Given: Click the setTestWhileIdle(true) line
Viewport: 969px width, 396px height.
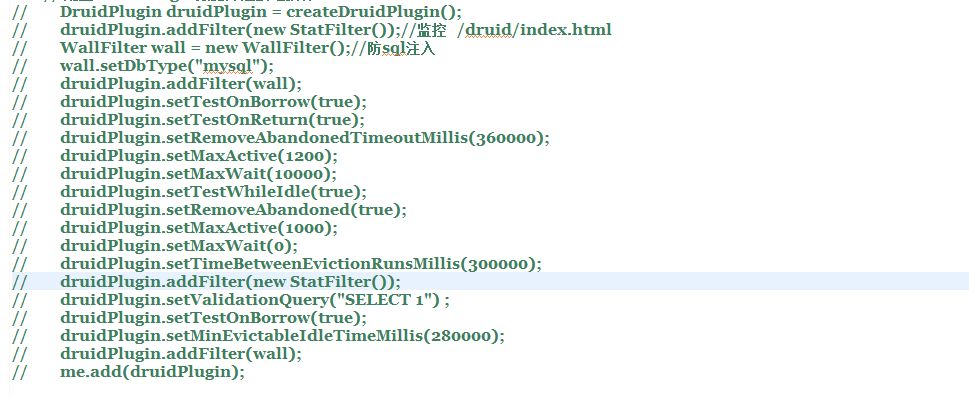Looking at the screenshot, I should click(213, 192).
